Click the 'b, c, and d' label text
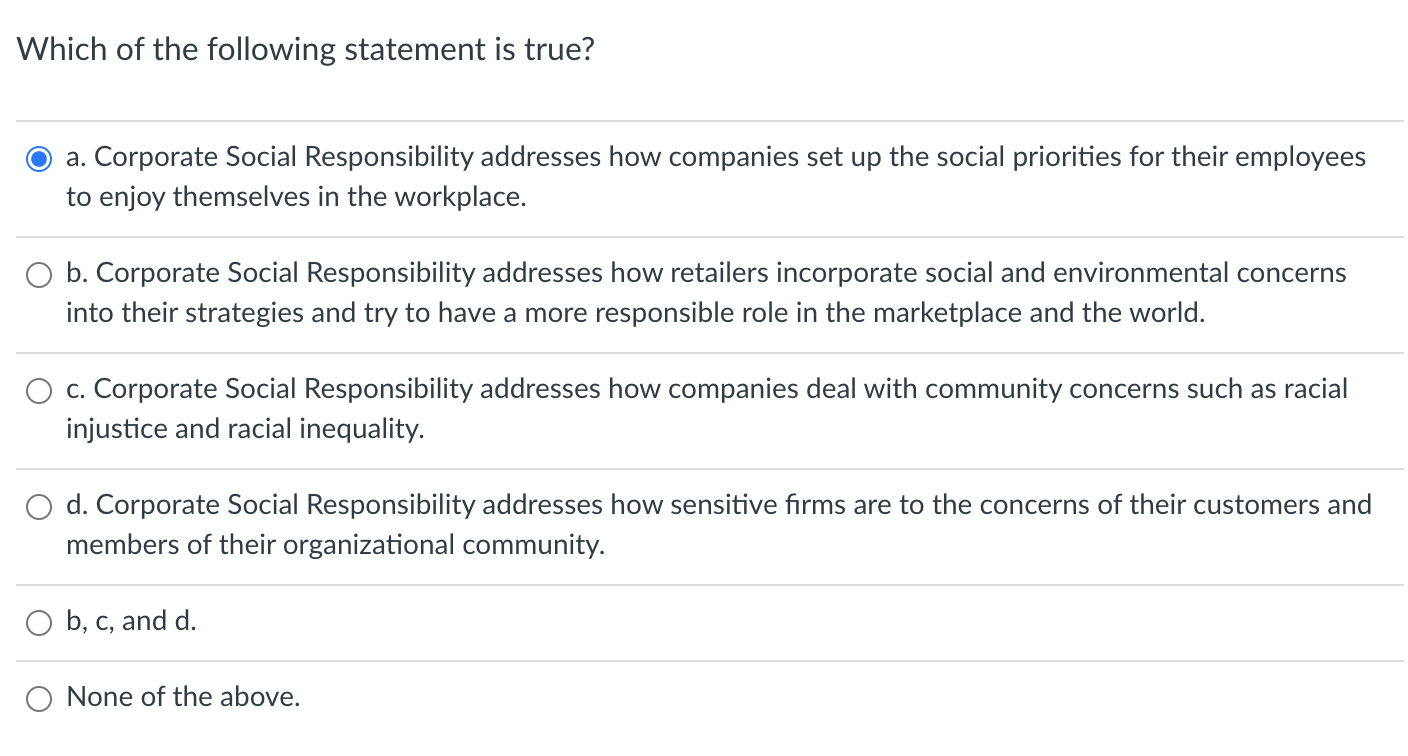 130,620
